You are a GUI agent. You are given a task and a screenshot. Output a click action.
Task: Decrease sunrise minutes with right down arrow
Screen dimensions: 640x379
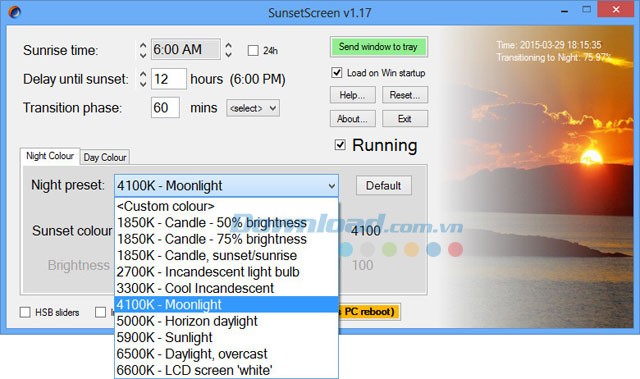click(x=229, y=54)
